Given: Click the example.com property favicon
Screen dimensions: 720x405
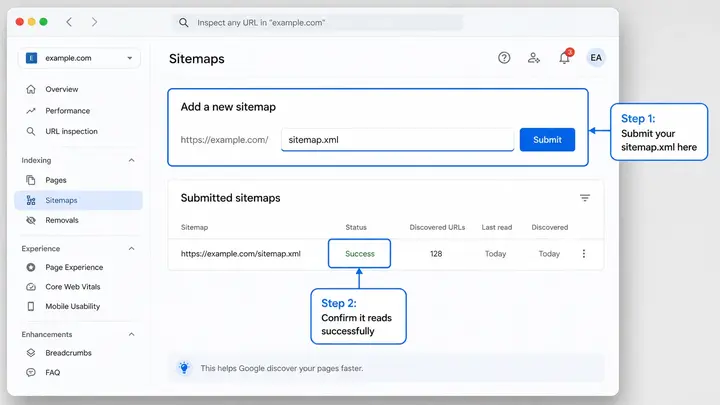Looking at the screenshot, I should 31,58.
